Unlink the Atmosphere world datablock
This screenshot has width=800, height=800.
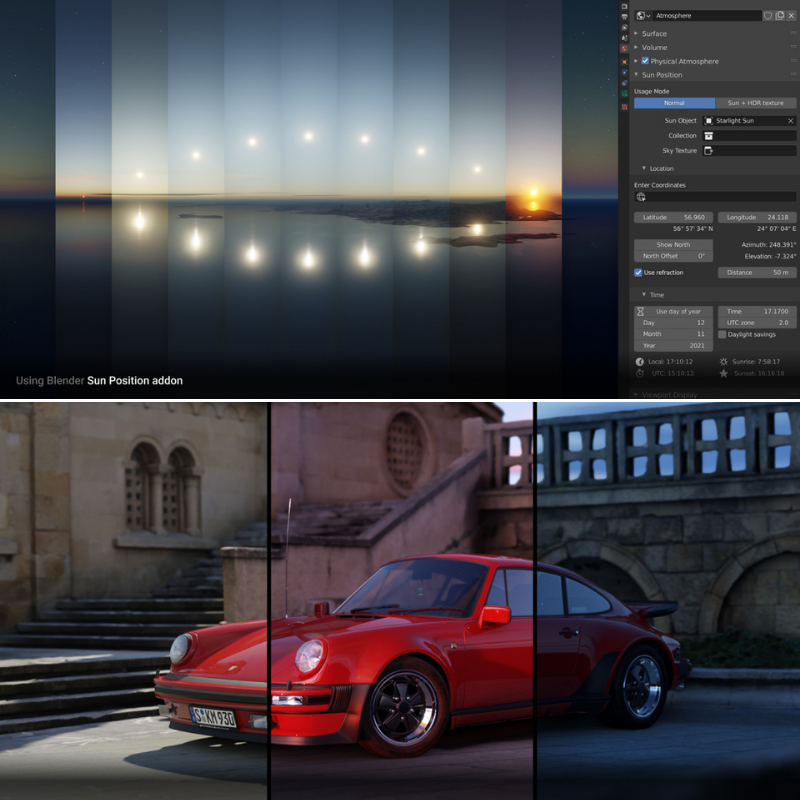click(x=791, y=16)
